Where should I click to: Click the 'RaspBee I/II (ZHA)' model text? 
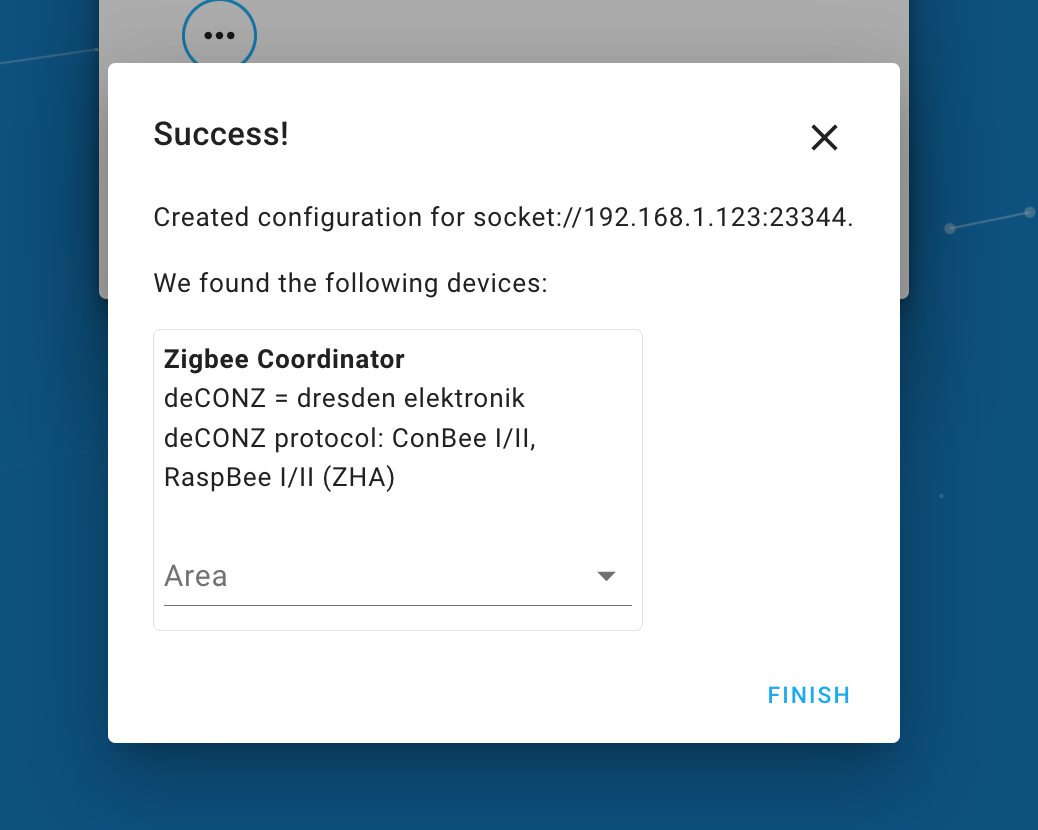pyautogui.click(x=279, y=477)
